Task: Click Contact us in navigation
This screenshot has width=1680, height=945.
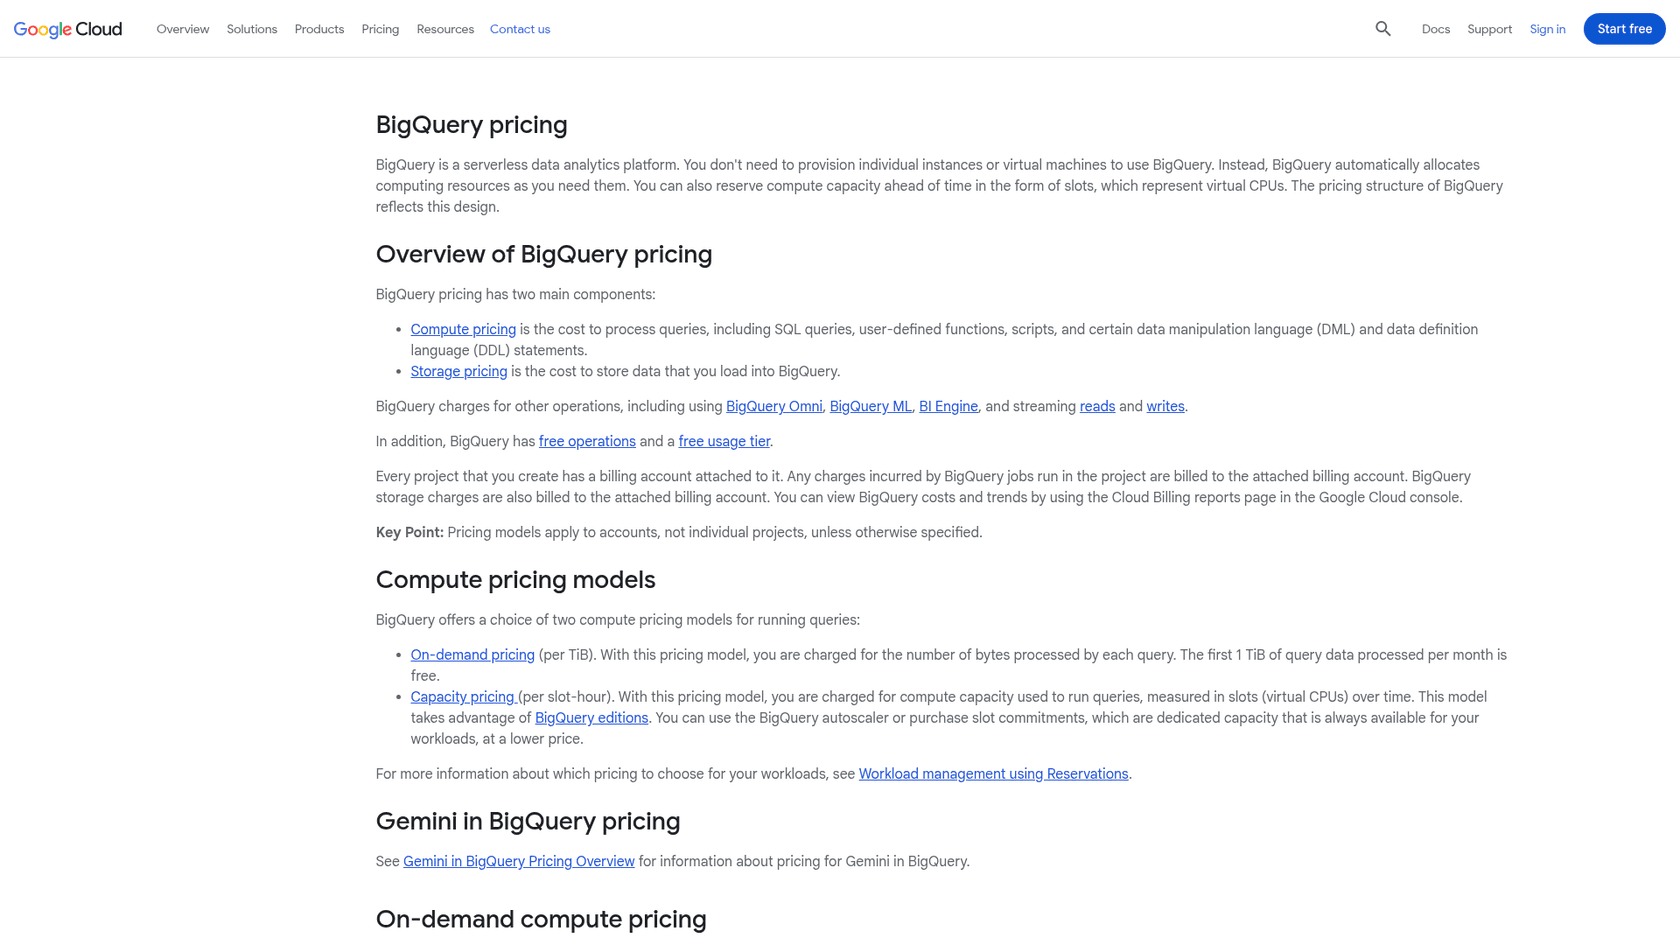Action: 520,29
